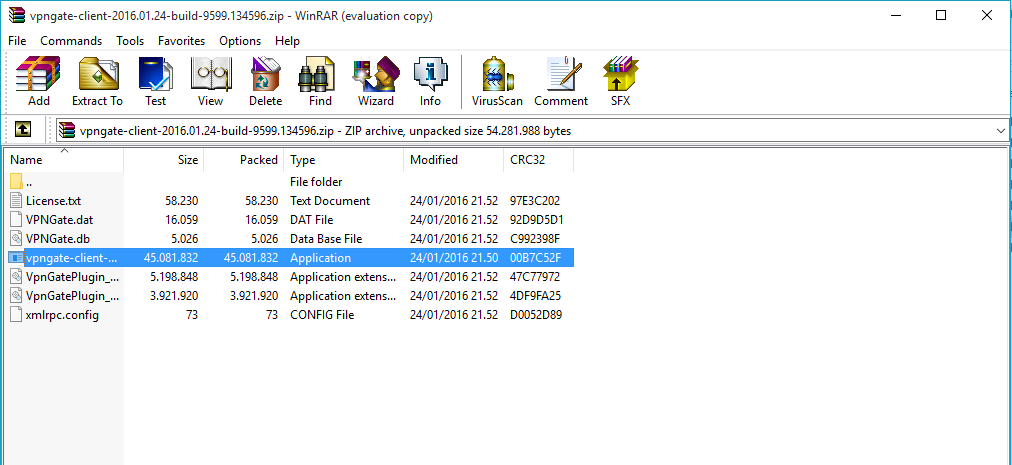Open the Commands menu
The height and width of the screenshot is (465, 1012).
(71, 41)
